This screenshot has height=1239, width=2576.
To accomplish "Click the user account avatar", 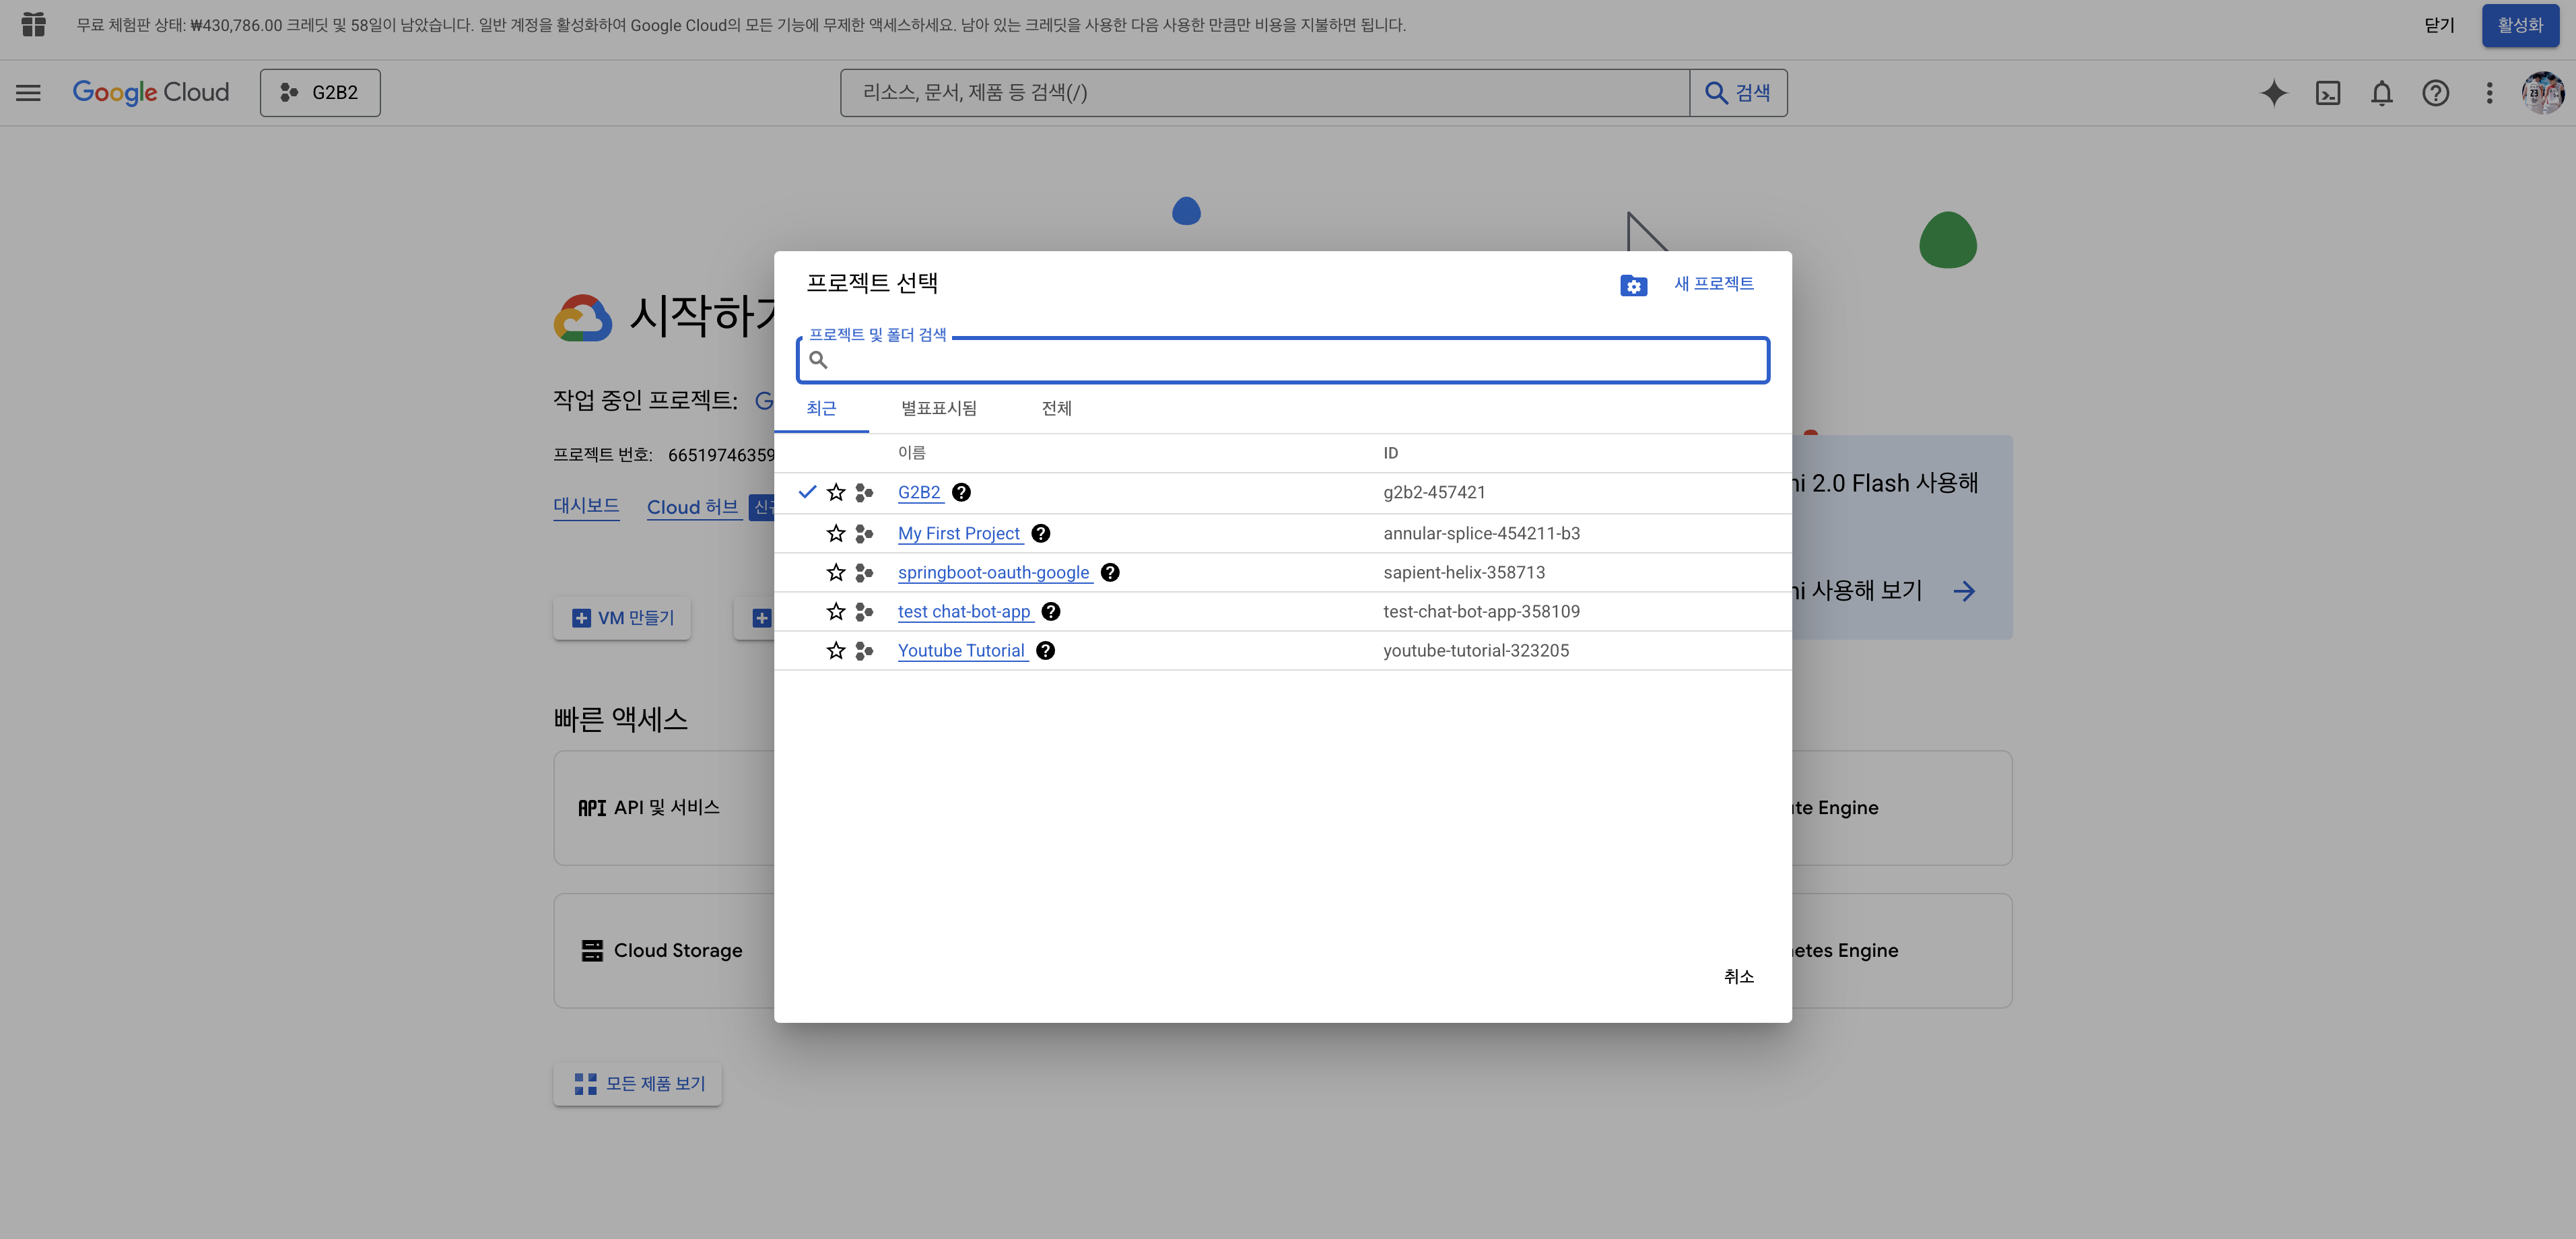I will click(2541, 93).
